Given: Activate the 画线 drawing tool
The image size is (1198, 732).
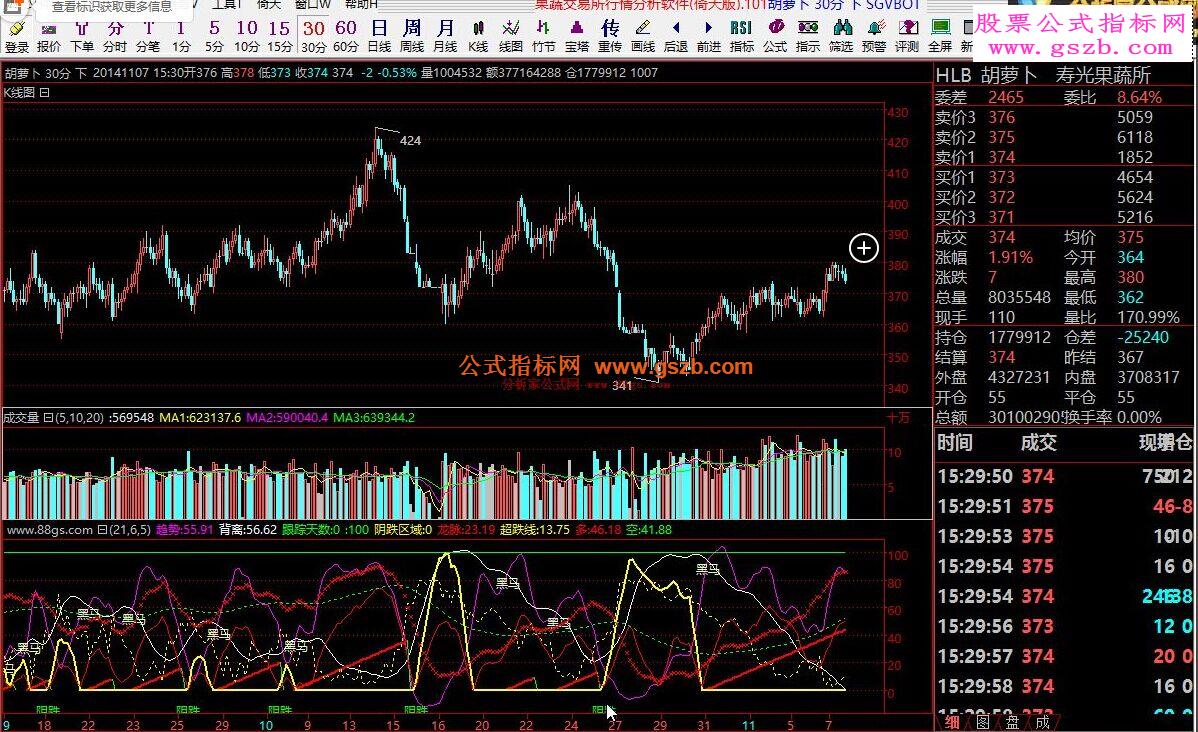Looking at the screenshot, I should point(643,37).
